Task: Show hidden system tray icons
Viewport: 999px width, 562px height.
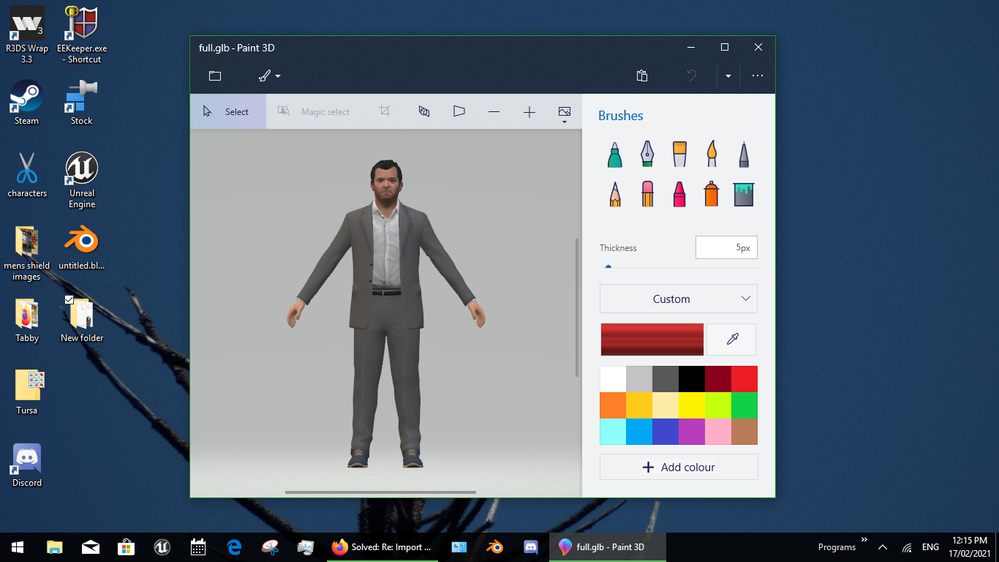Action: (882, 547)
